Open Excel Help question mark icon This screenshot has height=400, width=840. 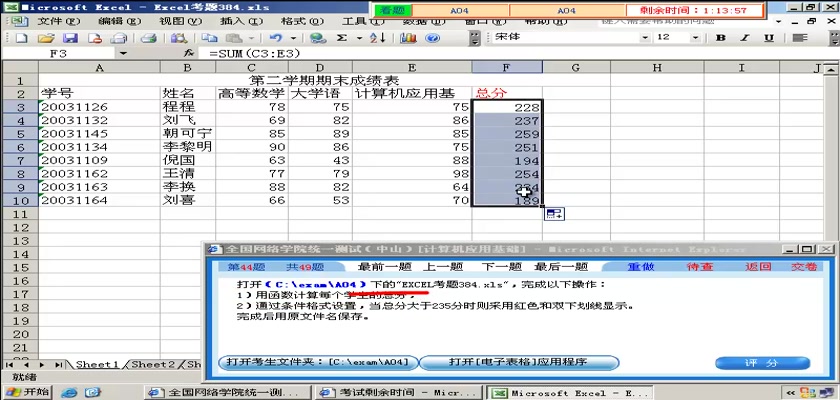(x=433, y=38)
